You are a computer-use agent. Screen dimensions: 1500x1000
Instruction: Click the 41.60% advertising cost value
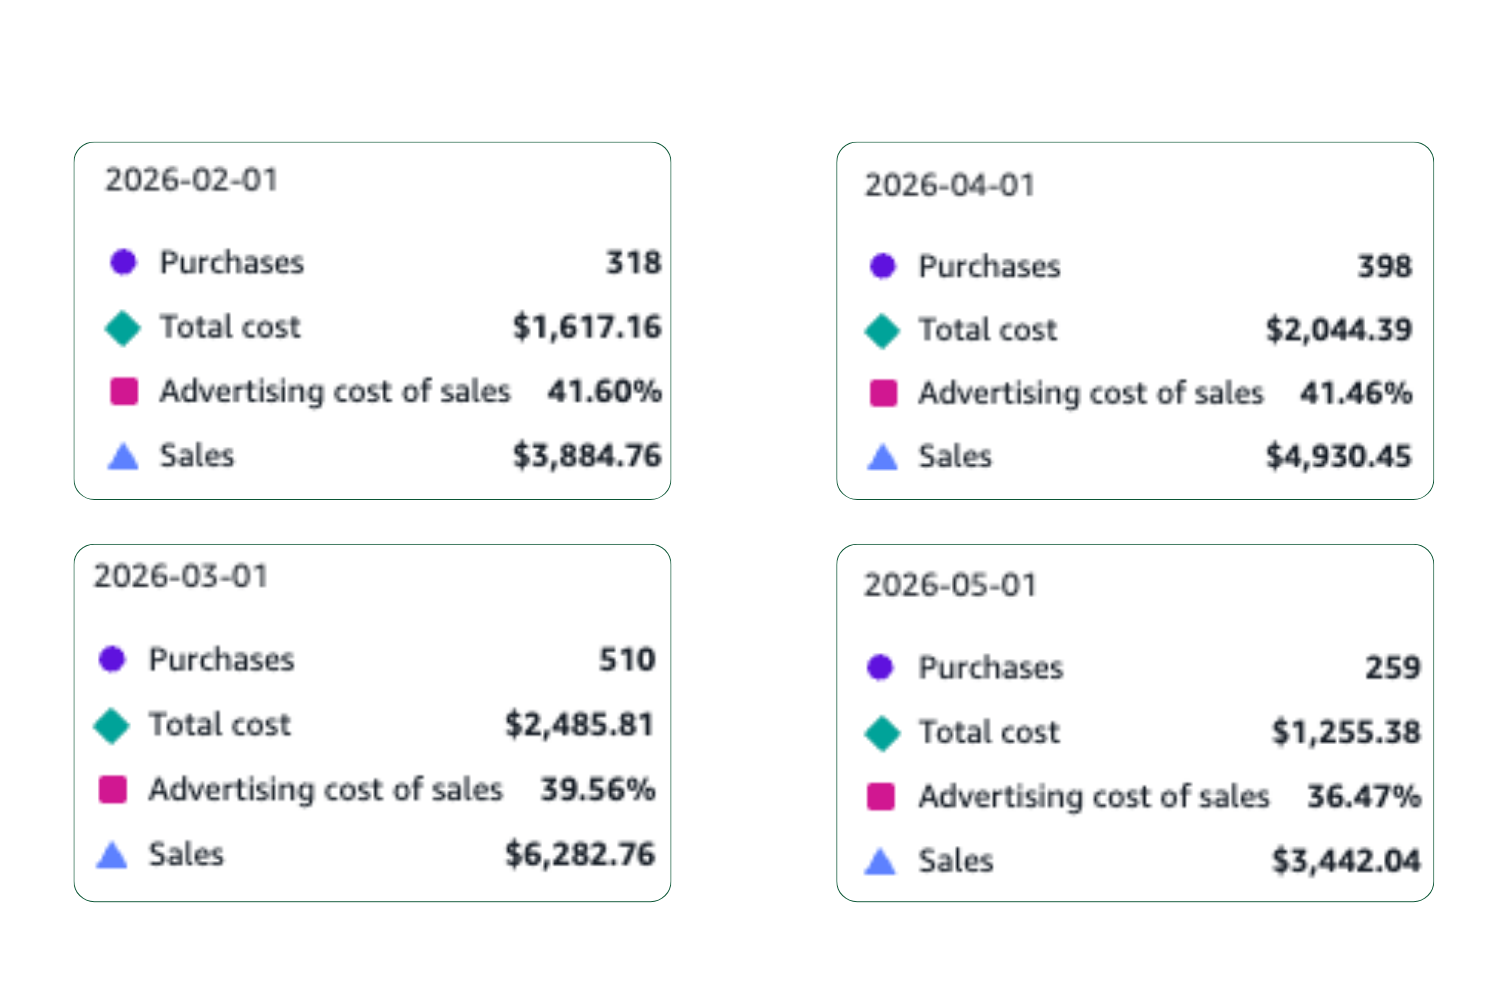point(604,391)
